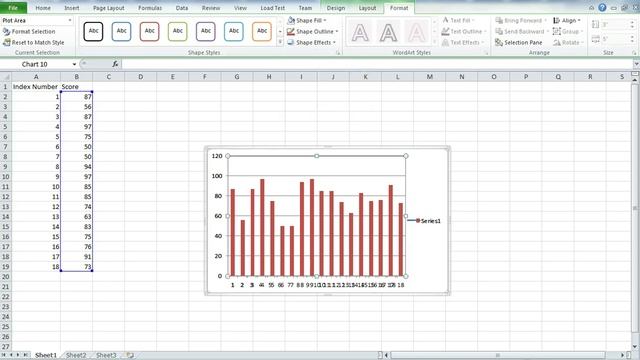Click the Insert Function fx icon
The height and width of the screenshot is (360, 640).
pos(116,64)
